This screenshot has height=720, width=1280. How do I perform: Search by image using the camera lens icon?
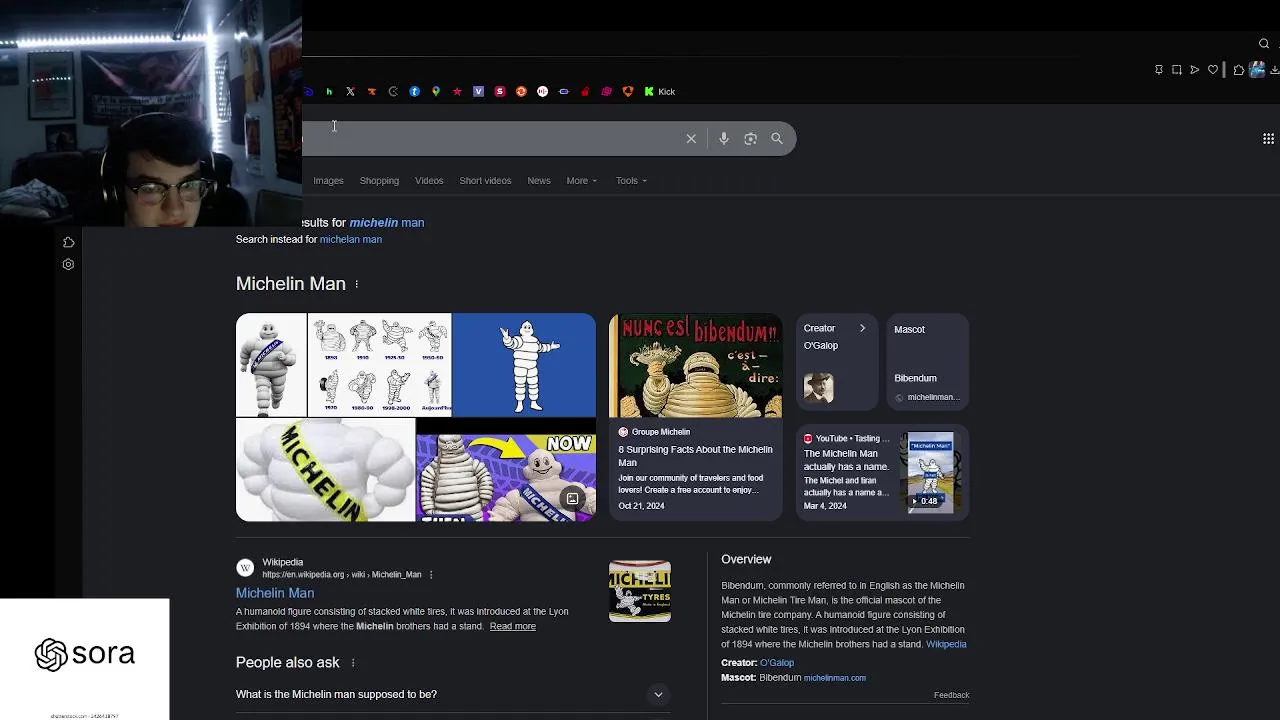[x=750, y=139]
